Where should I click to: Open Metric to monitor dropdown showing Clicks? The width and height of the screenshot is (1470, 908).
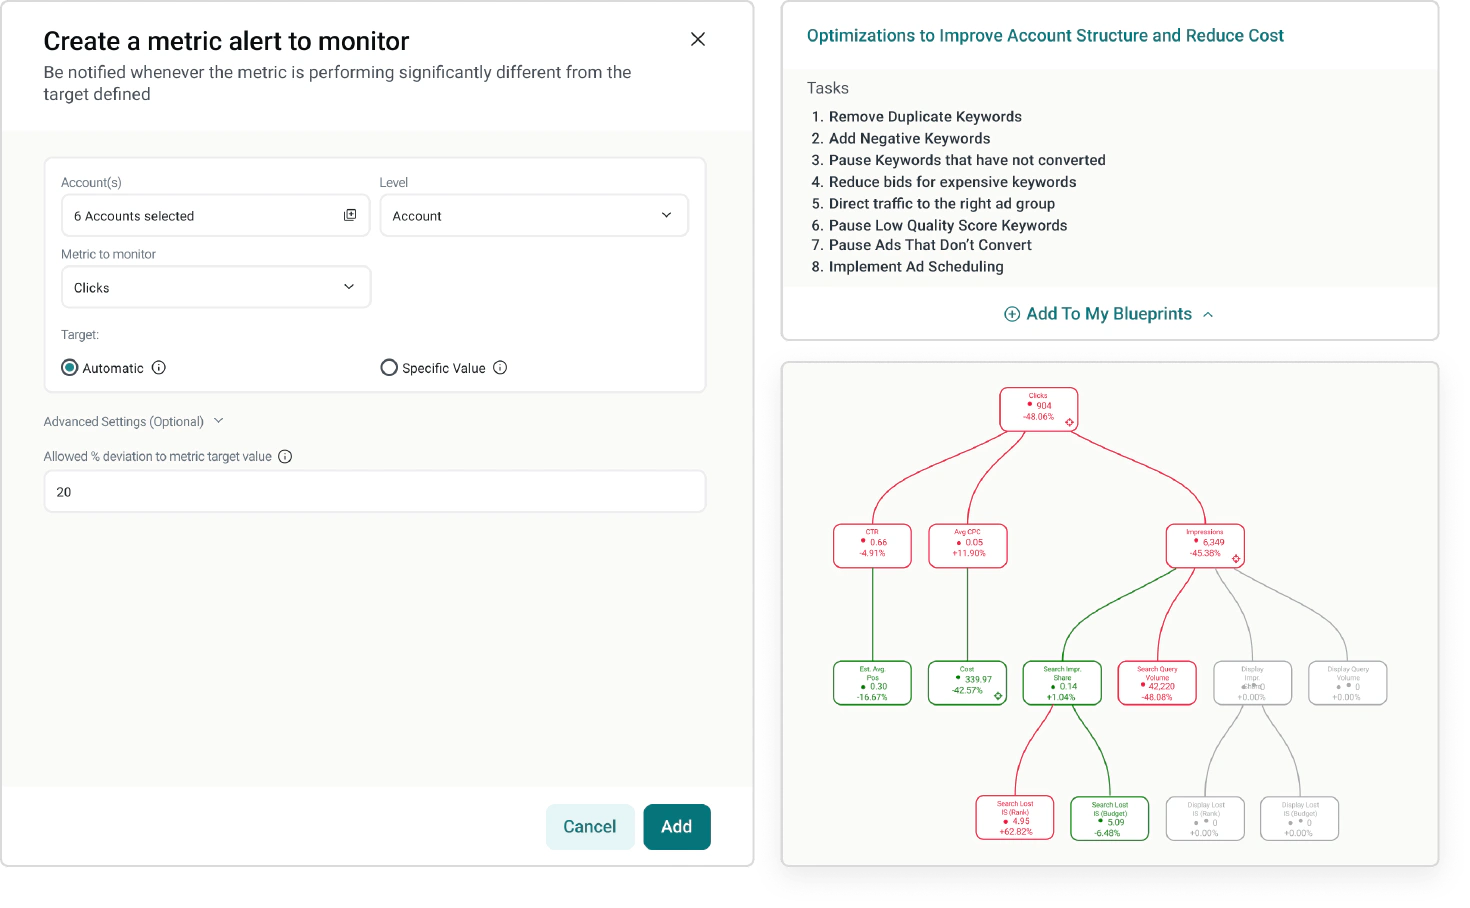click(x=216, y=287)
